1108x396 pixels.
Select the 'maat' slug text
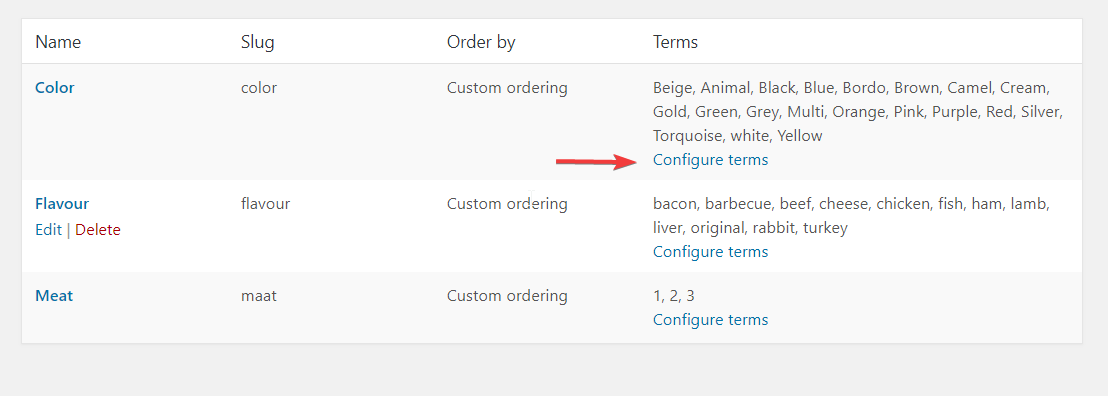click(x=259, y=296)
